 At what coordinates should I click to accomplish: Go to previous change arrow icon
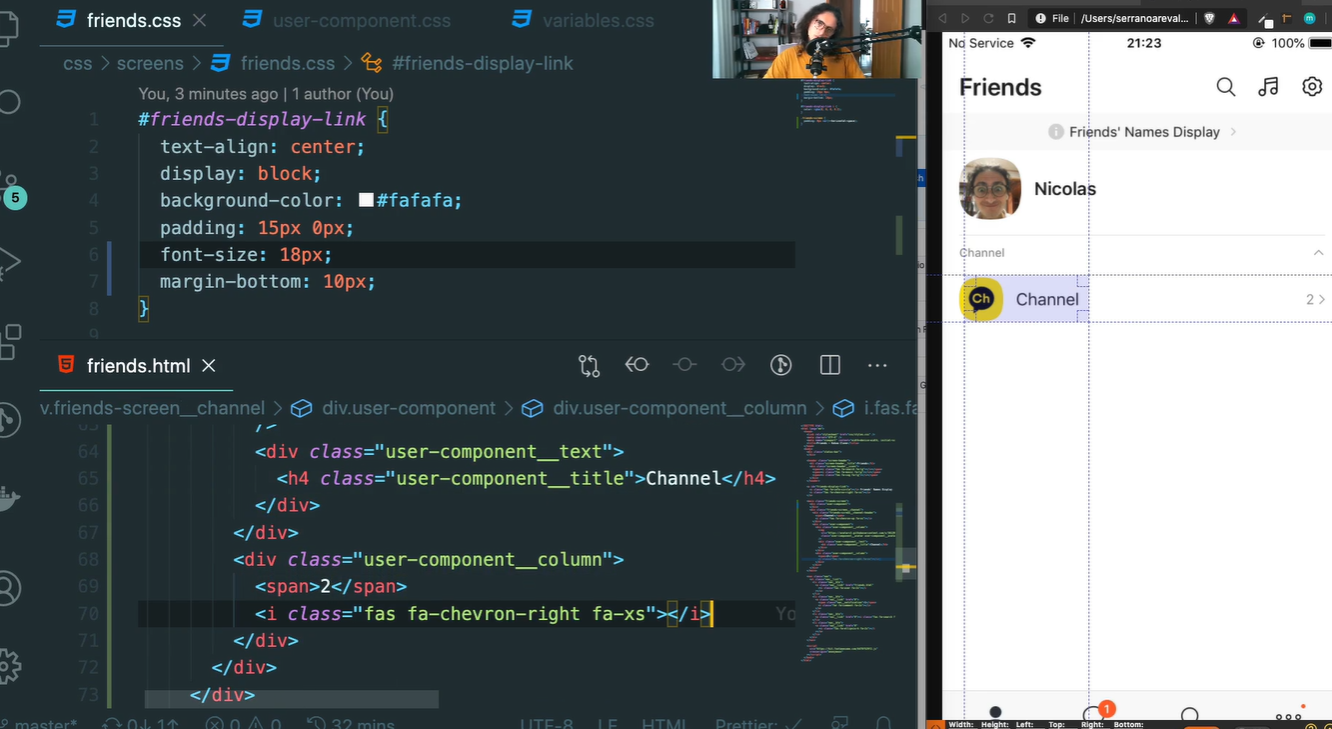pos(637,365)
